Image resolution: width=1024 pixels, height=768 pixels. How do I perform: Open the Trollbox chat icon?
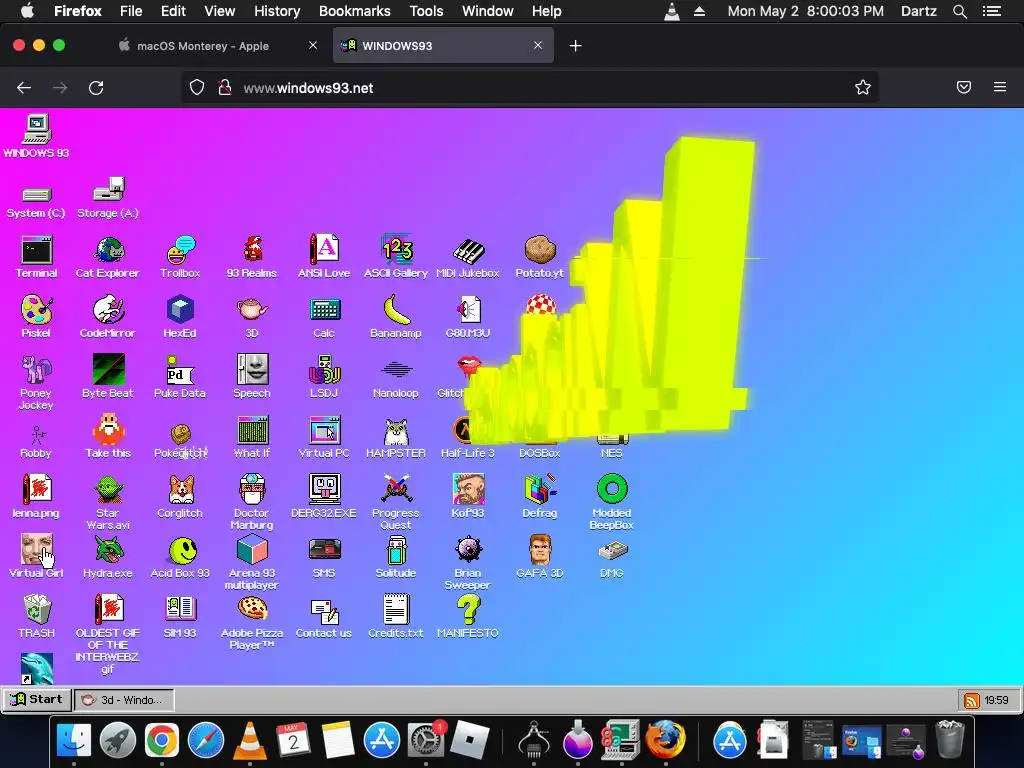(180, 257)
